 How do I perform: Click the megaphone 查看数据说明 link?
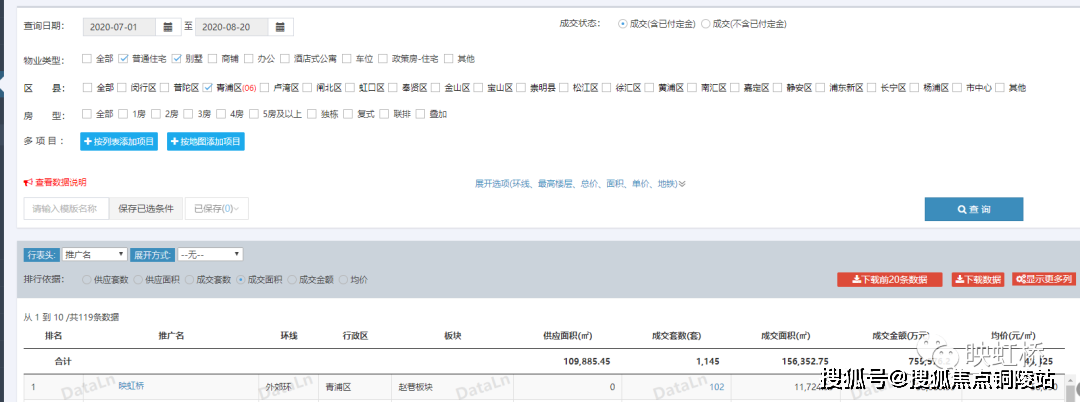(x=55, y=182)
